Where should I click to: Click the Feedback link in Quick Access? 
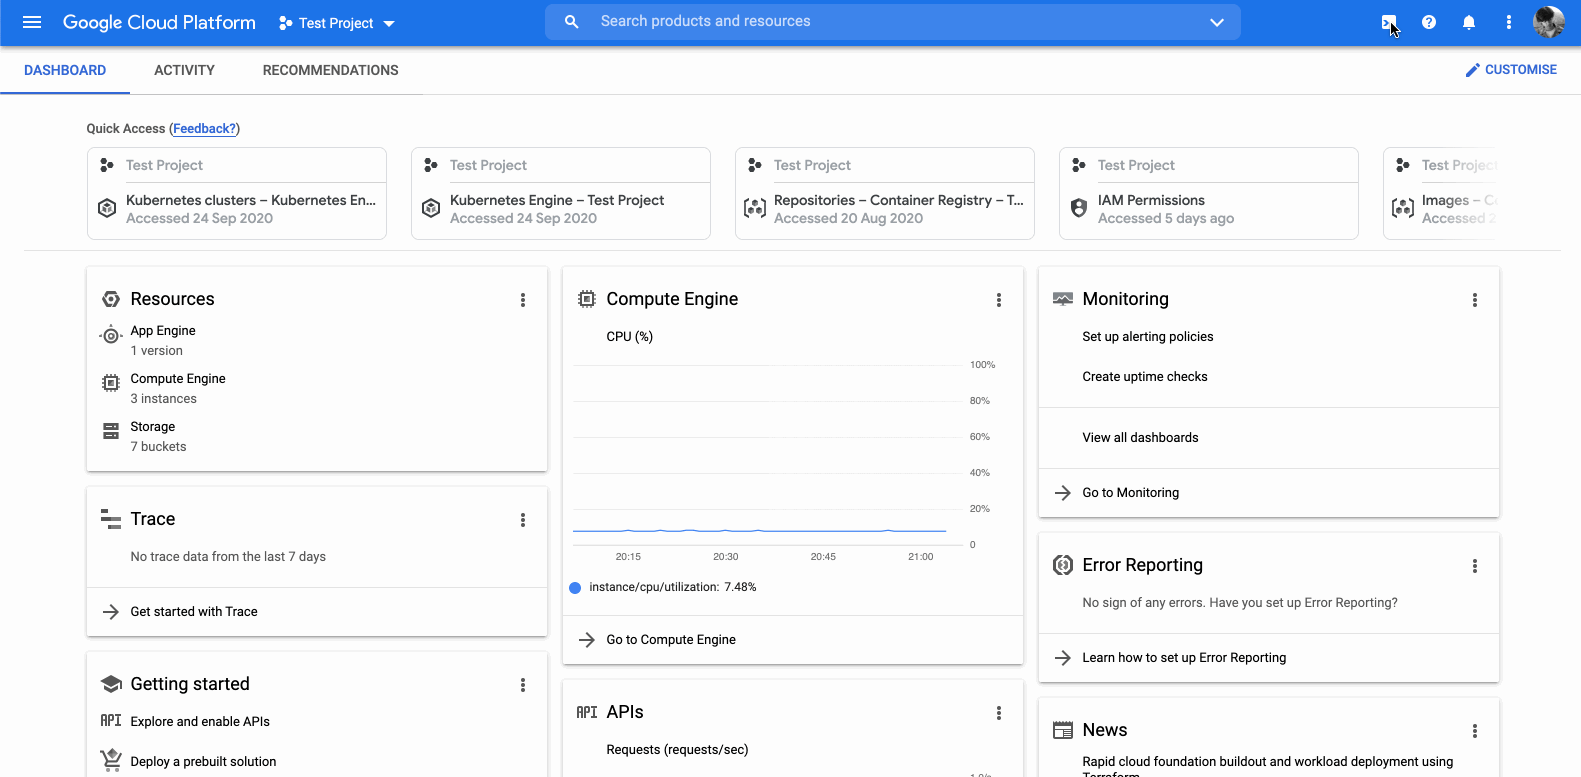point(204,129)
